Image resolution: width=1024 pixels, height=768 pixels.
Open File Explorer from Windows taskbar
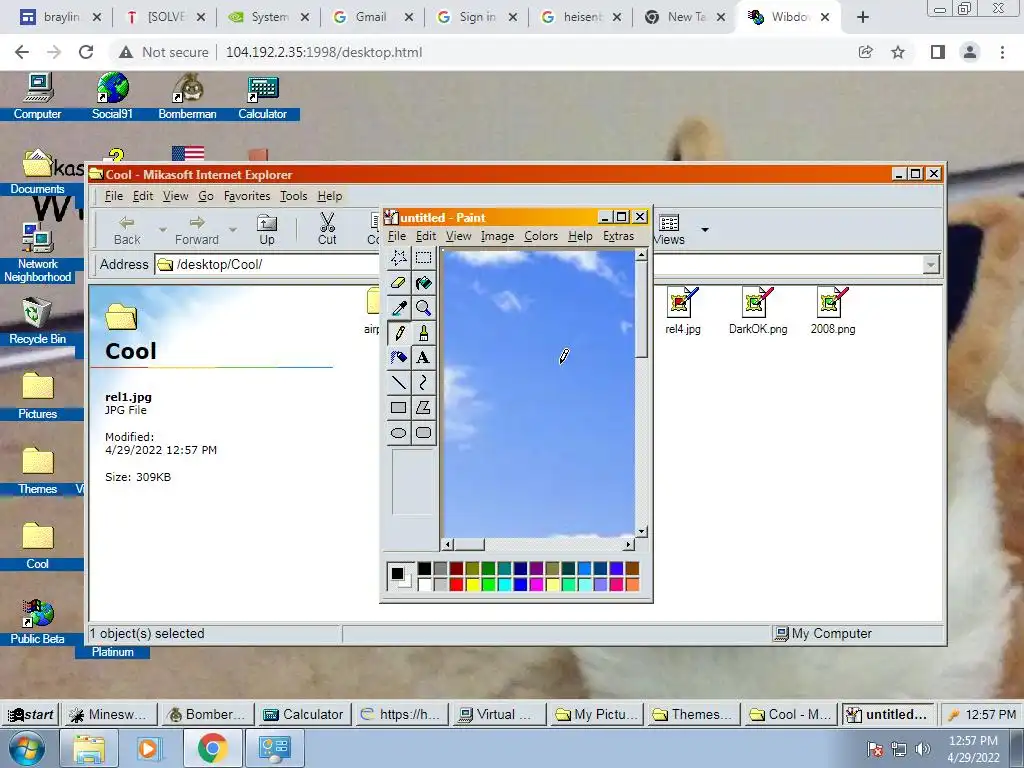(x=88, y=748)
